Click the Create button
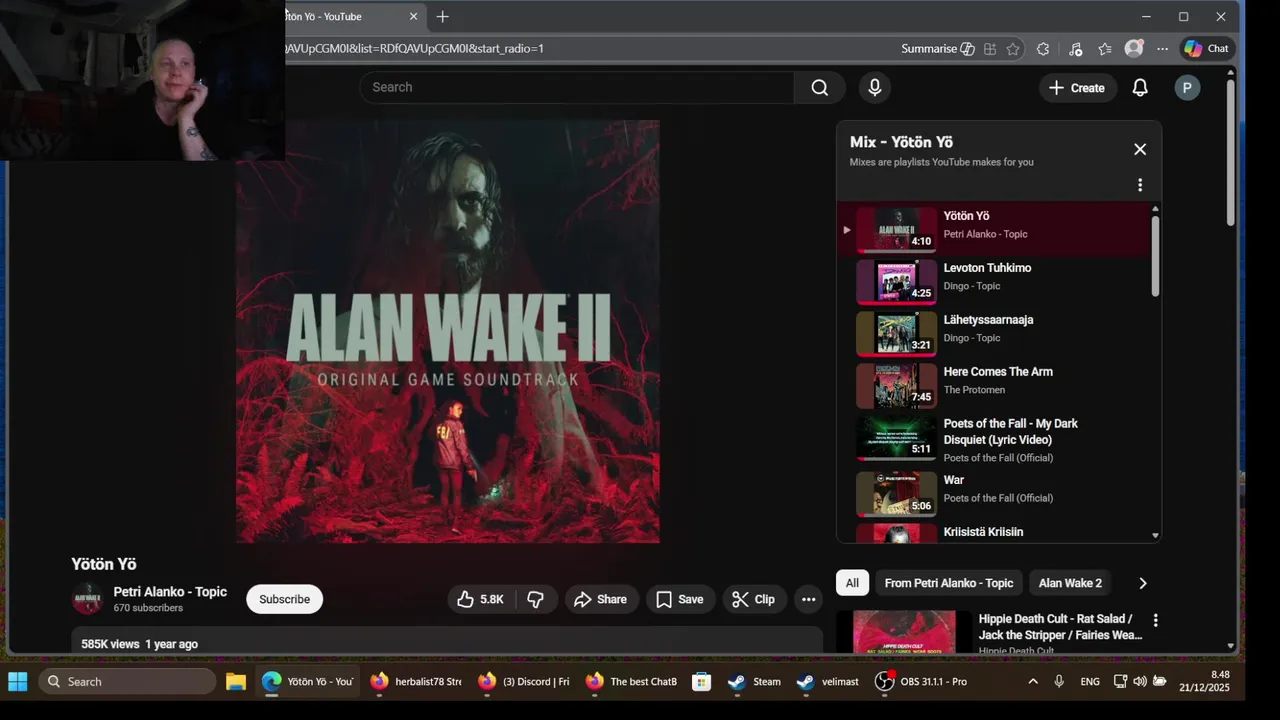1280x720 pixels. point(1076,88)
